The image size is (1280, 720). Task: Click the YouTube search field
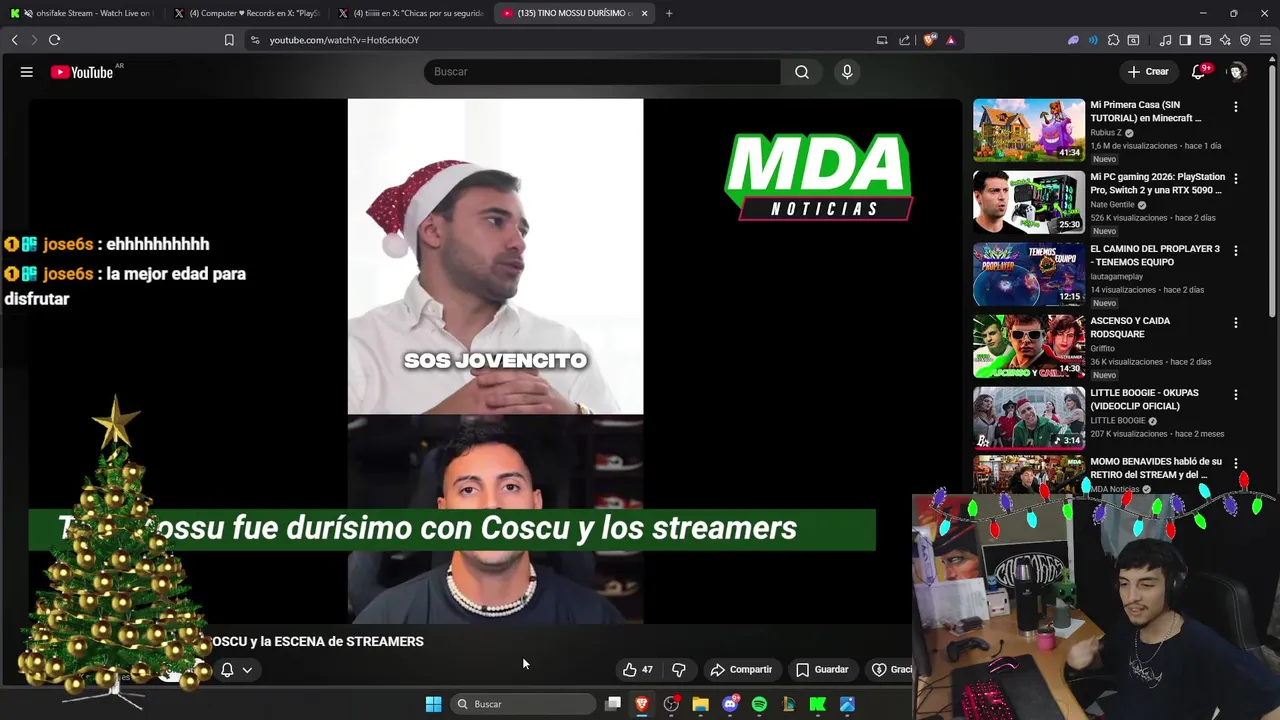[x=602, y=72]
